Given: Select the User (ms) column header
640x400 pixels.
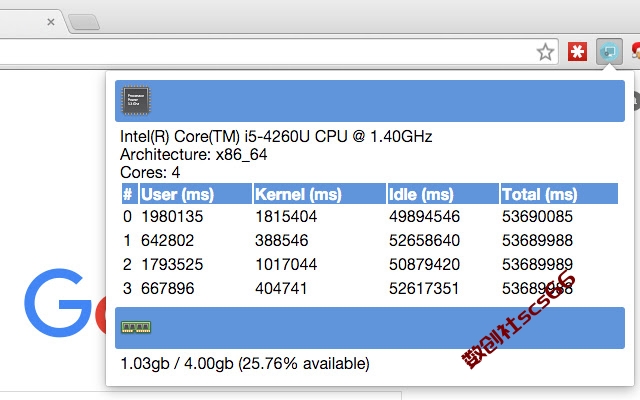Looking at the screenshot, I should 196,193.
